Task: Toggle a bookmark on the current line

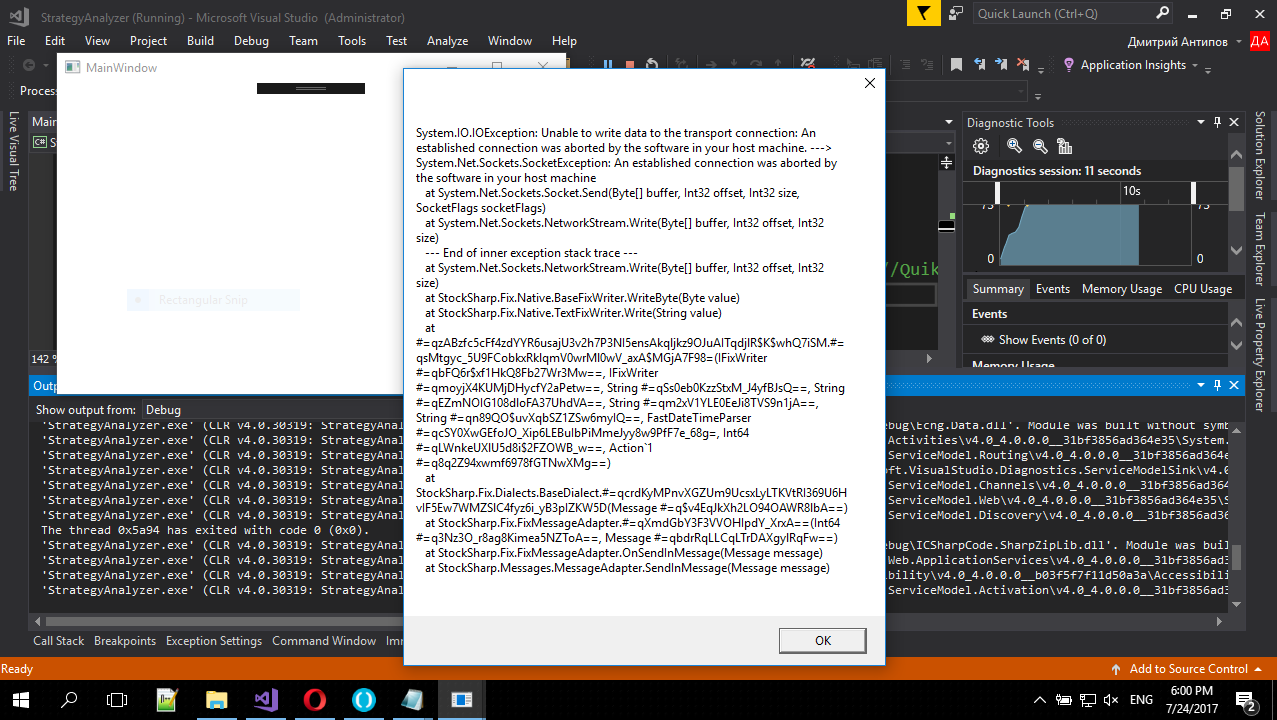Action: [x=956, y=65]
